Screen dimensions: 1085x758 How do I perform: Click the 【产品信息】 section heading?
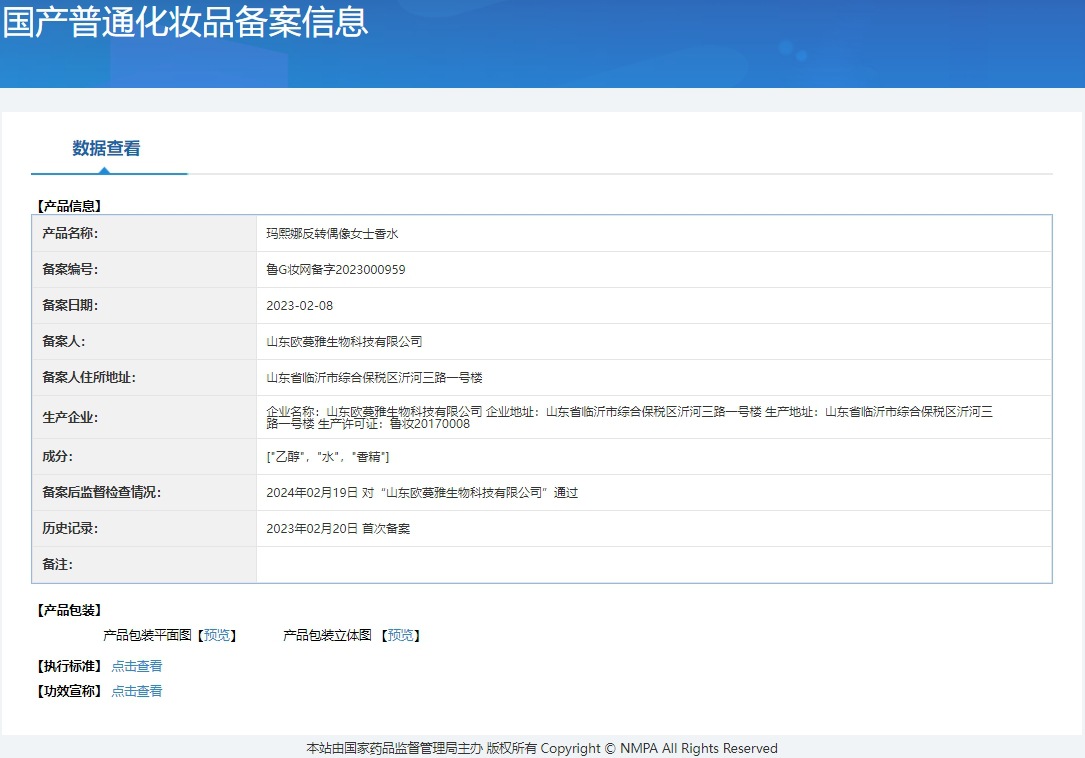click(x=69, y=206)
